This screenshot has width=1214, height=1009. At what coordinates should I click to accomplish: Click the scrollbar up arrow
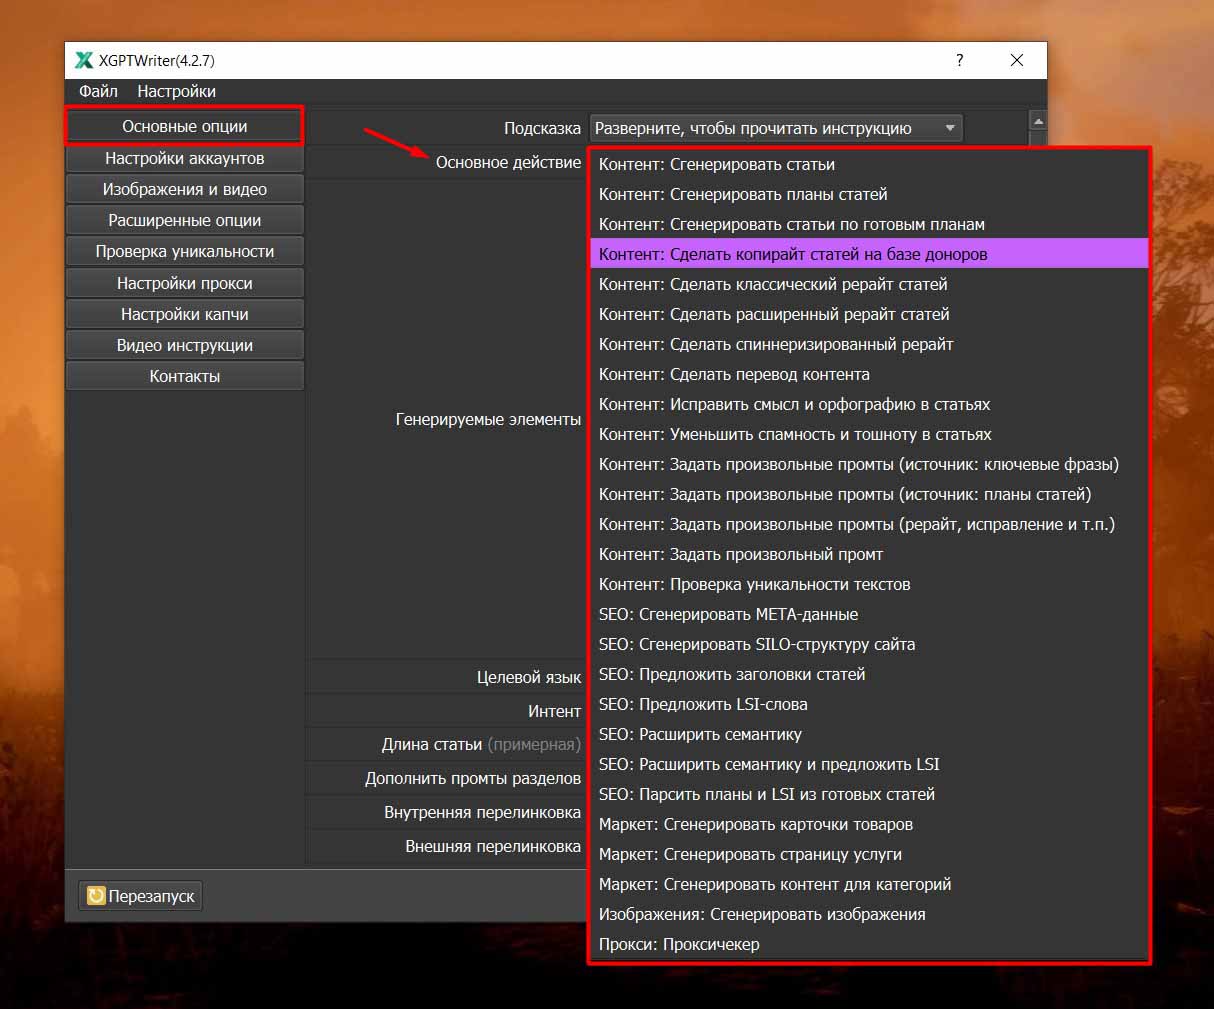[x=1038, y=121]
